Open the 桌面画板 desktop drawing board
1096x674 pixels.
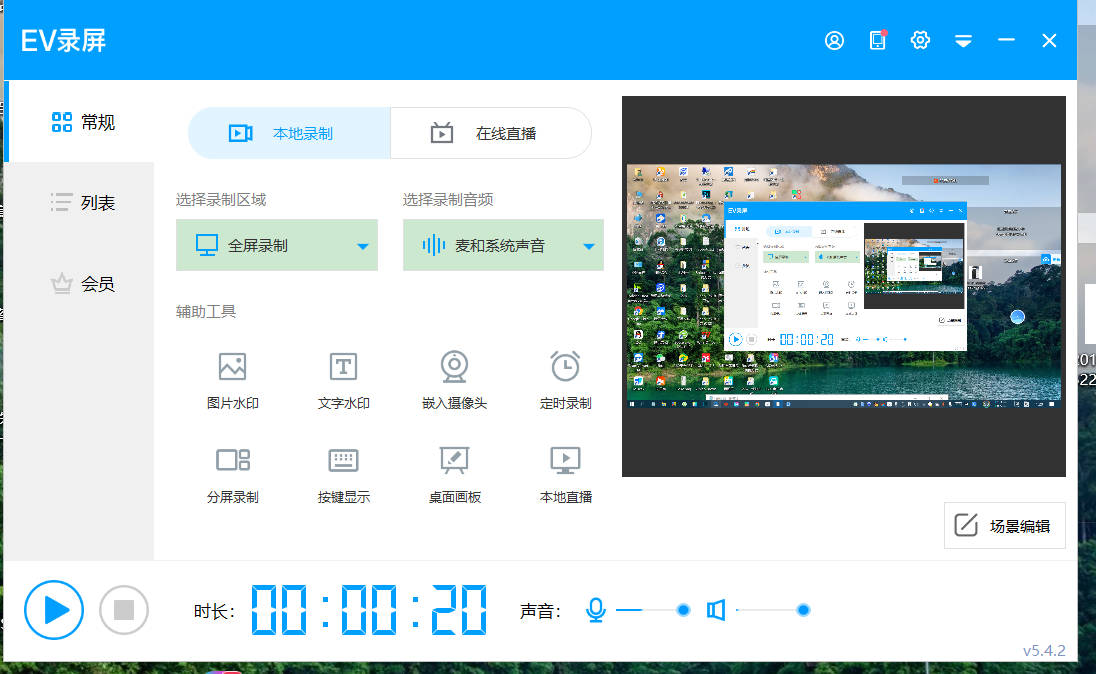(x=454, y=460)
